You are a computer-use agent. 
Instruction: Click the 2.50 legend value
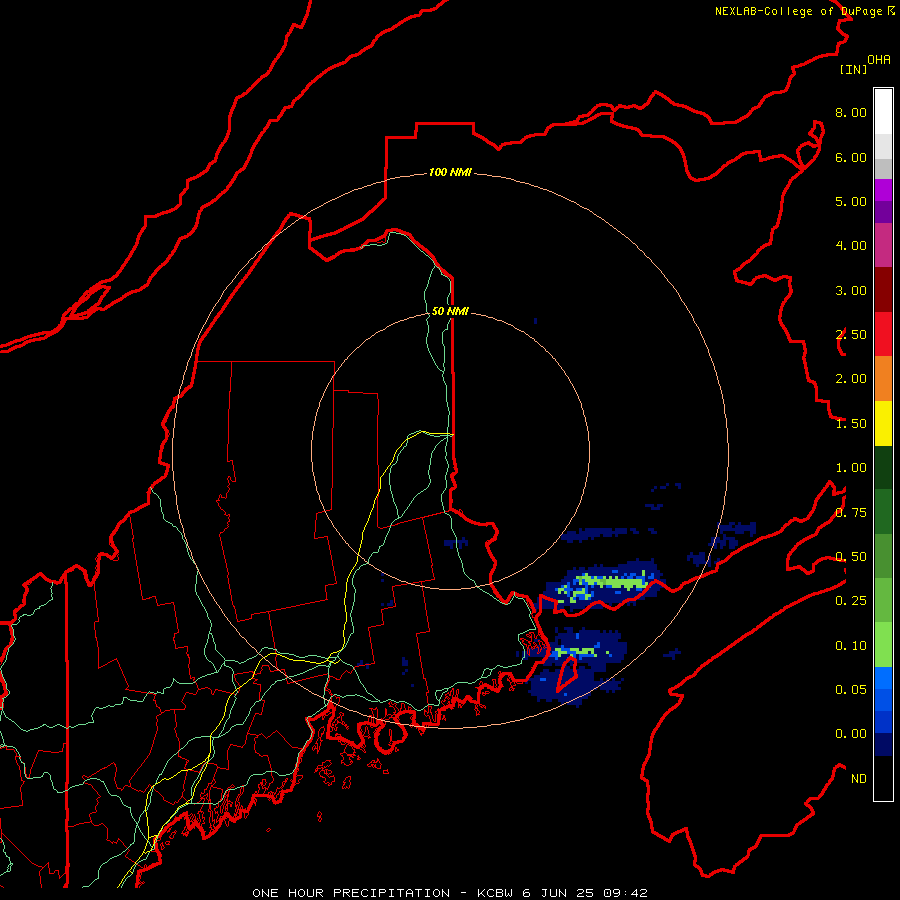coord(851,335)
